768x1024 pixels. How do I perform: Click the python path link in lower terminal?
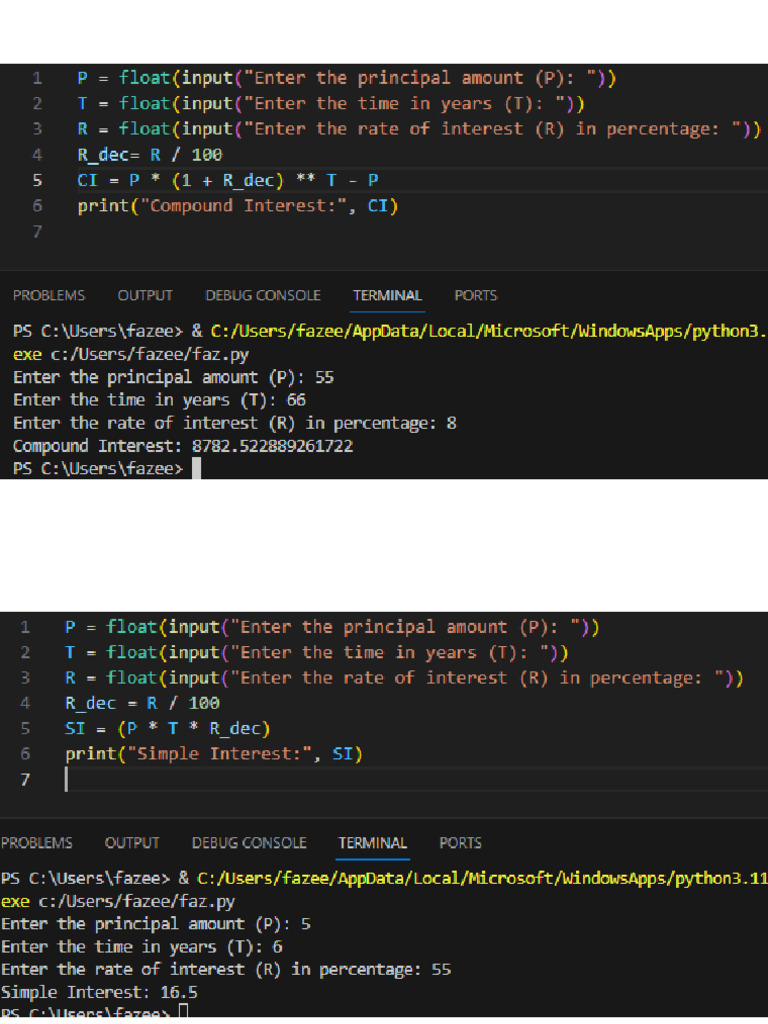(482, 879)
